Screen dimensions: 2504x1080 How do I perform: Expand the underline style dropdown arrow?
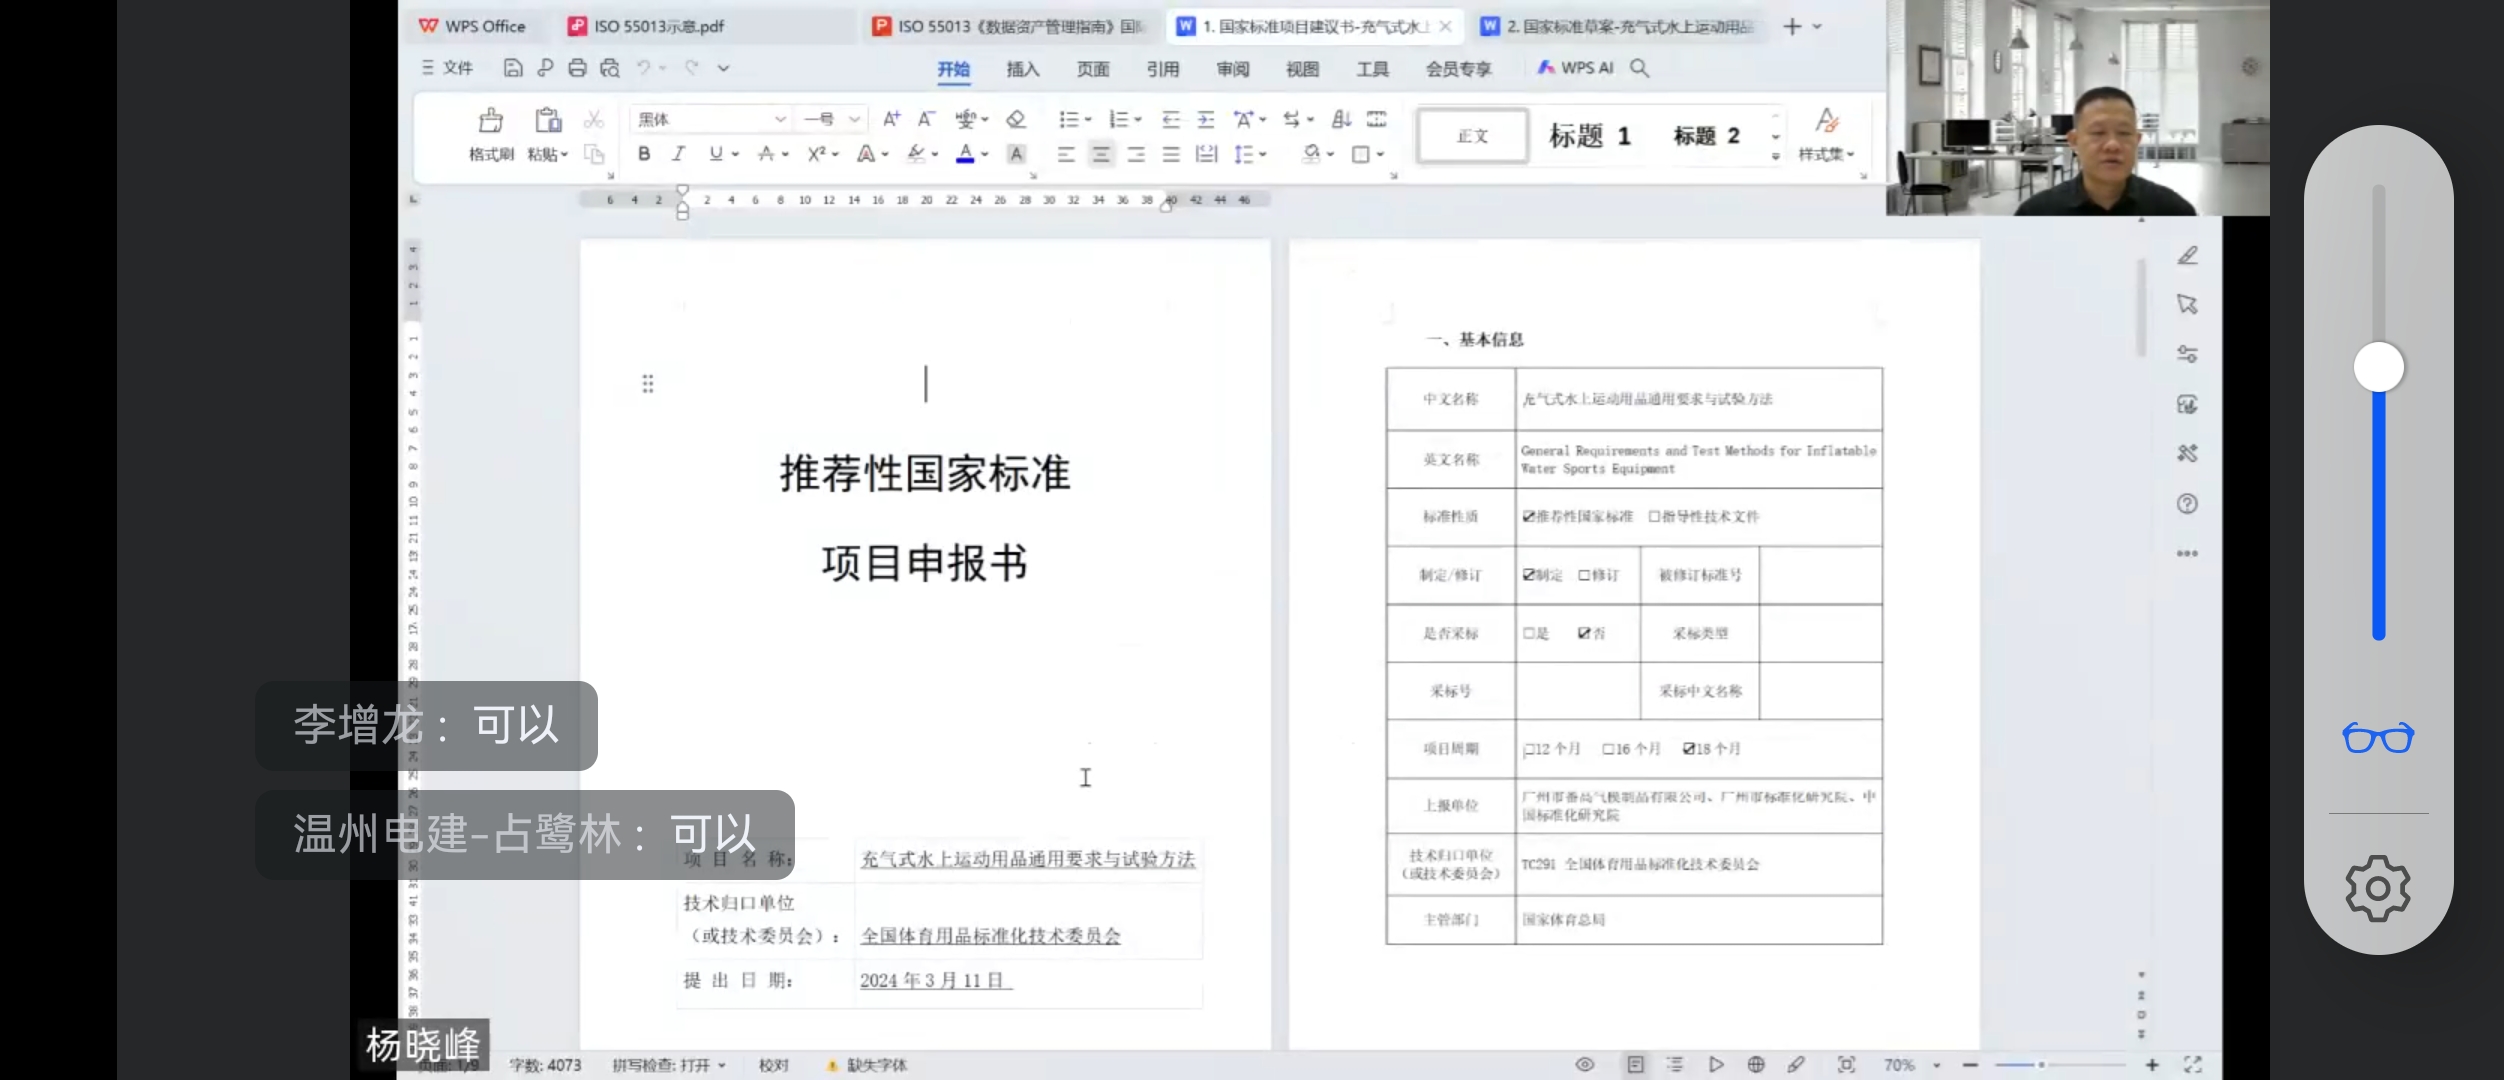pos(735,154)
